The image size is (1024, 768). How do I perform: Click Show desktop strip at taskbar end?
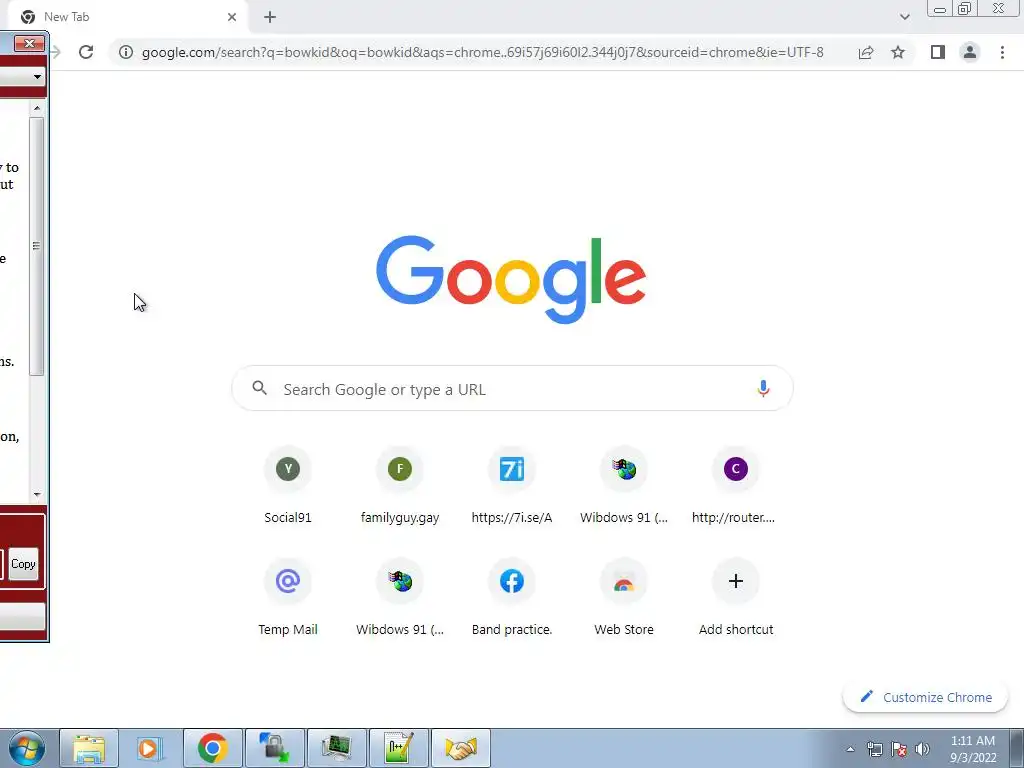coord(1016,748)
